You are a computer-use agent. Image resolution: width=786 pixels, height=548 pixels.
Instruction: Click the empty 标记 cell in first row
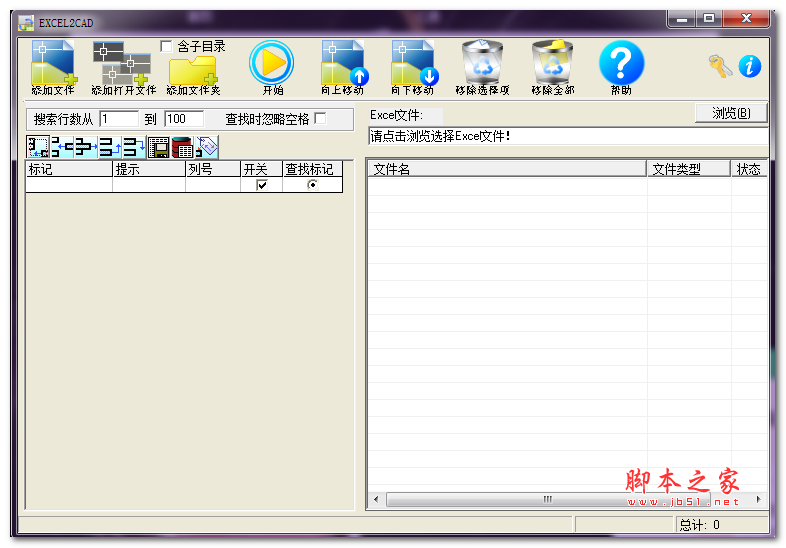point(69,185)
